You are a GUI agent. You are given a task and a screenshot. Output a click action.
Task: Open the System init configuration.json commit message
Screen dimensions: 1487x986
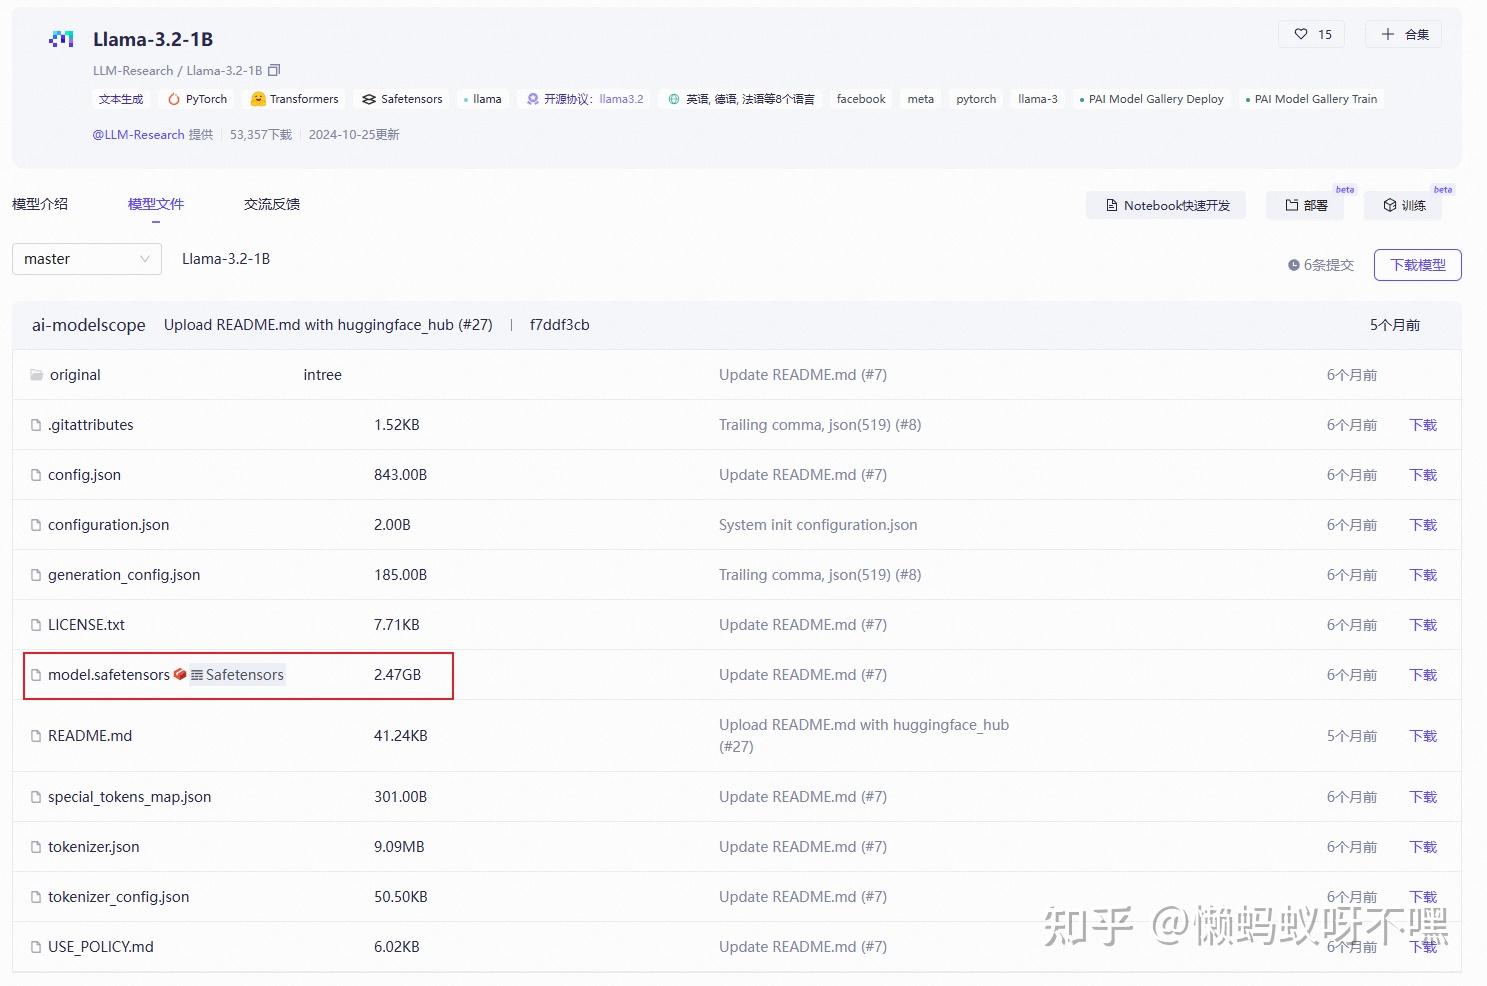(818, 525)
